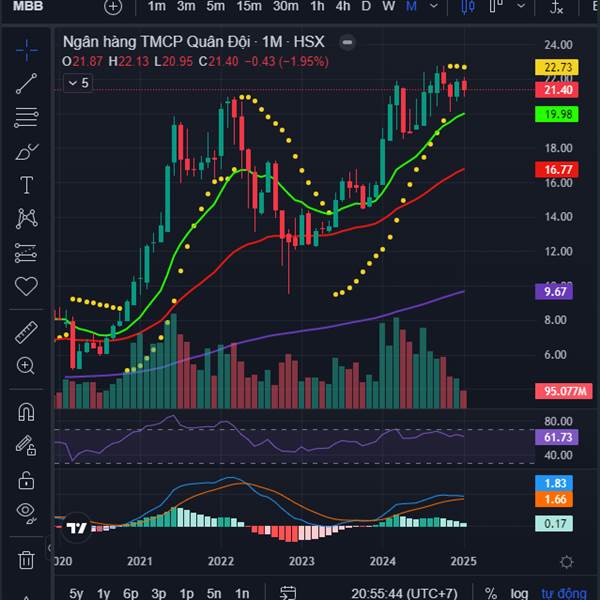
Task: Toggle percent scale mode
Action: [x=491, y=593]
